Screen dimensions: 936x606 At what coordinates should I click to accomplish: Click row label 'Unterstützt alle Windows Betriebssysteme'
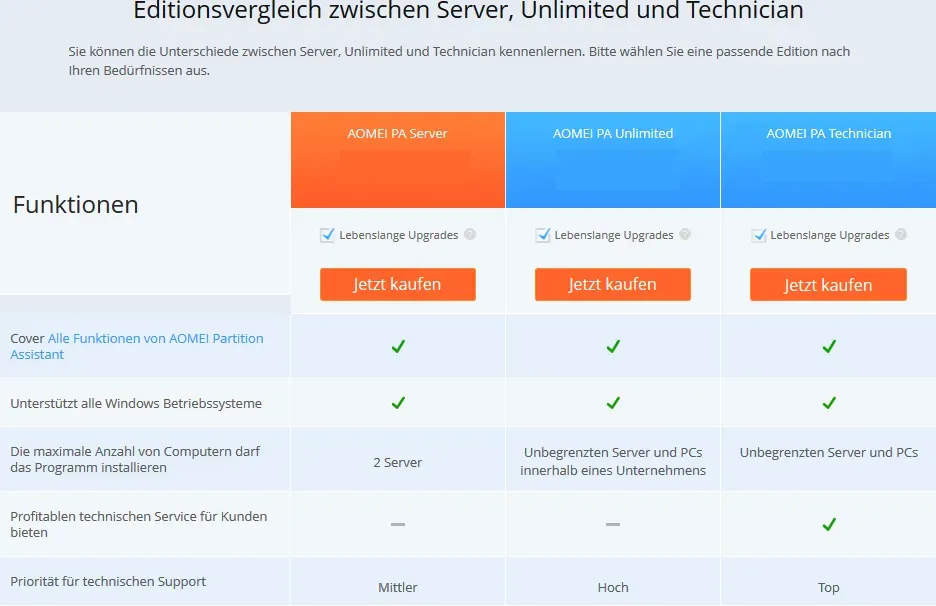(x=136, y=404)
